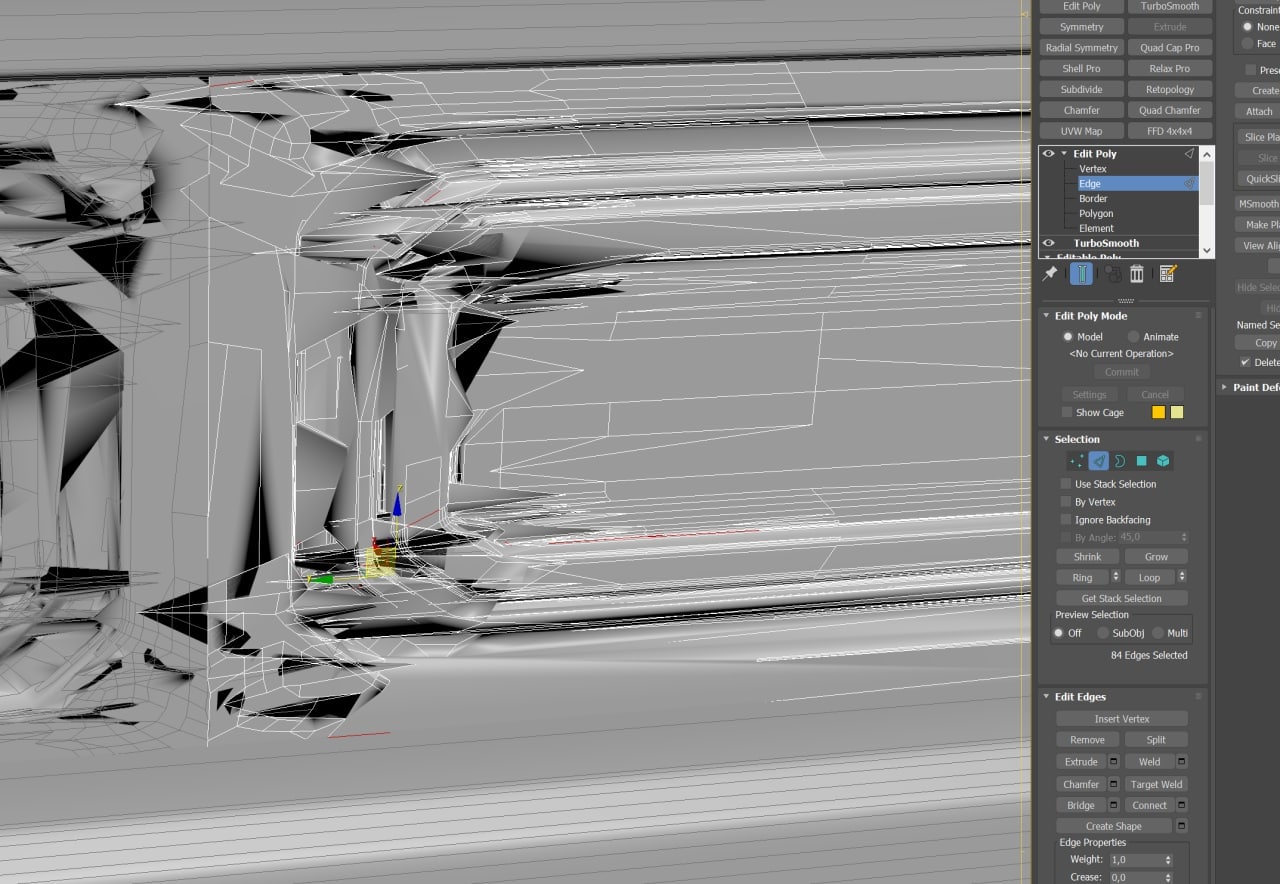Select the Animate radio button
This screenshot has width=1280, height=884.
point(1133,337)
